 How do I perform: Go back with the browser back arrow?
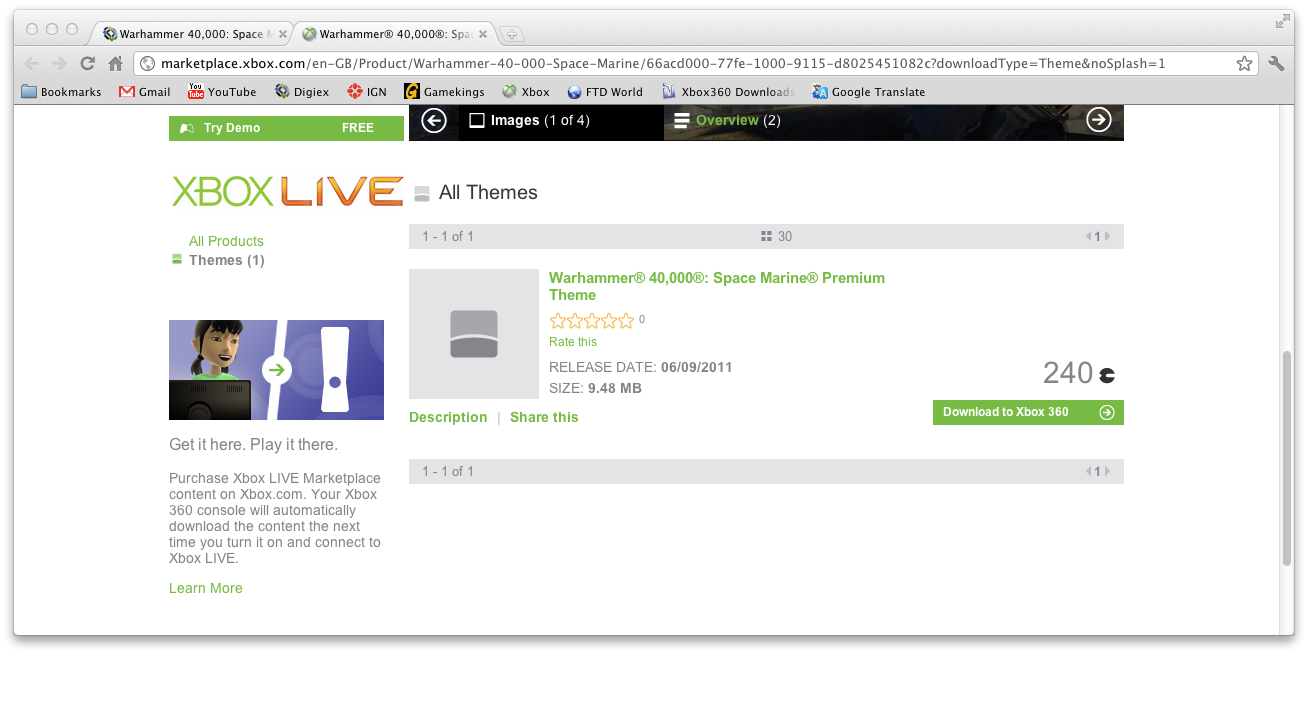pos(32,63)
